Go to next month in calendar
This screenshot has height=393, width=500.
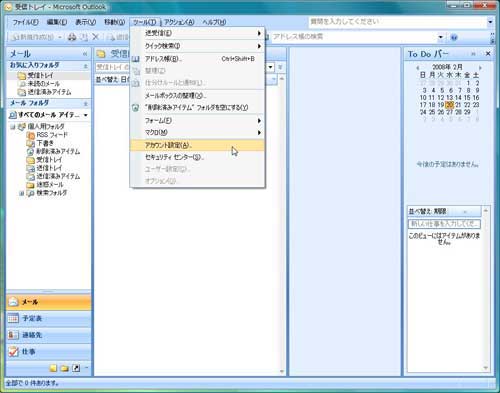click(480, 67)
